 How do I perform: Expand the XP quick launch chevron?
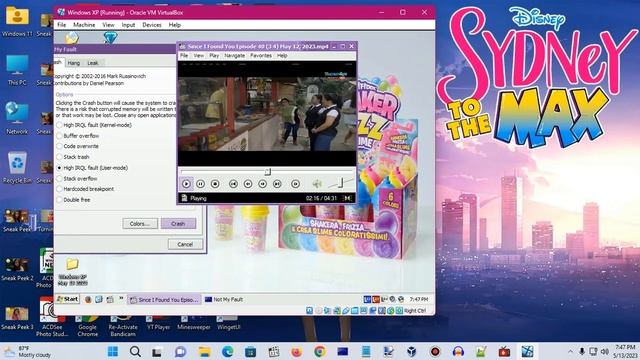click(x=121, y=299)
